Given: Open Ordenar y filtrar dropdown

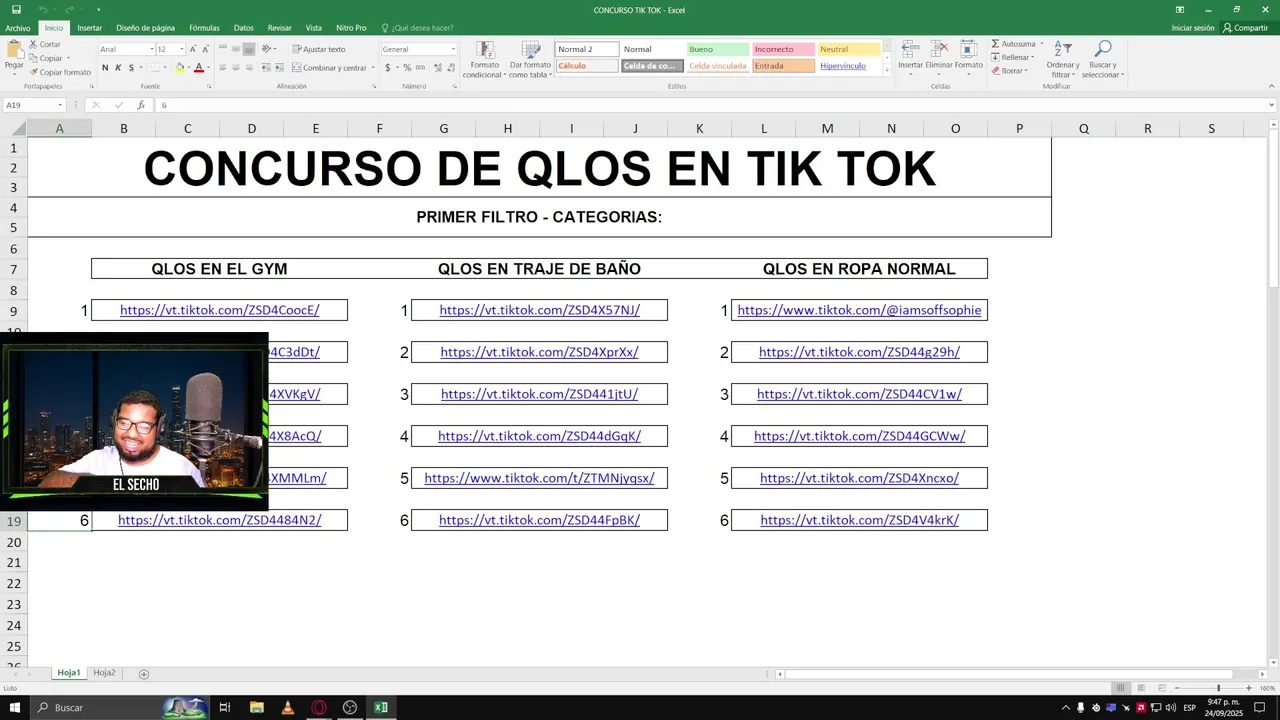Looking at the screenshot, I should pyautogui.click(x=1063, y=60).
